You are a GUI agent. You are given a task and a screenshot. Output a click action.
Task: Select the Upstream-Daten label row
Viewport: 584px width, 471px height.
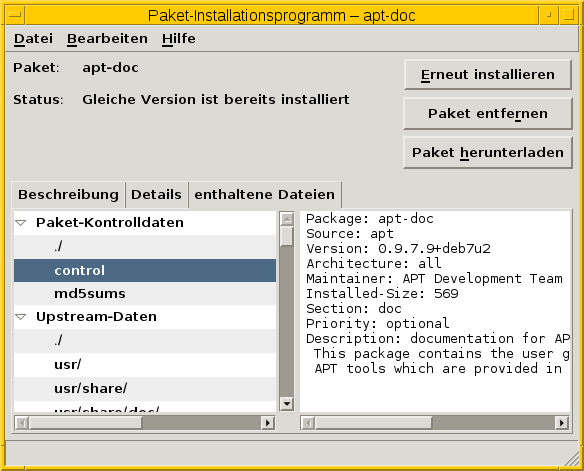click(x=145, y=317)
